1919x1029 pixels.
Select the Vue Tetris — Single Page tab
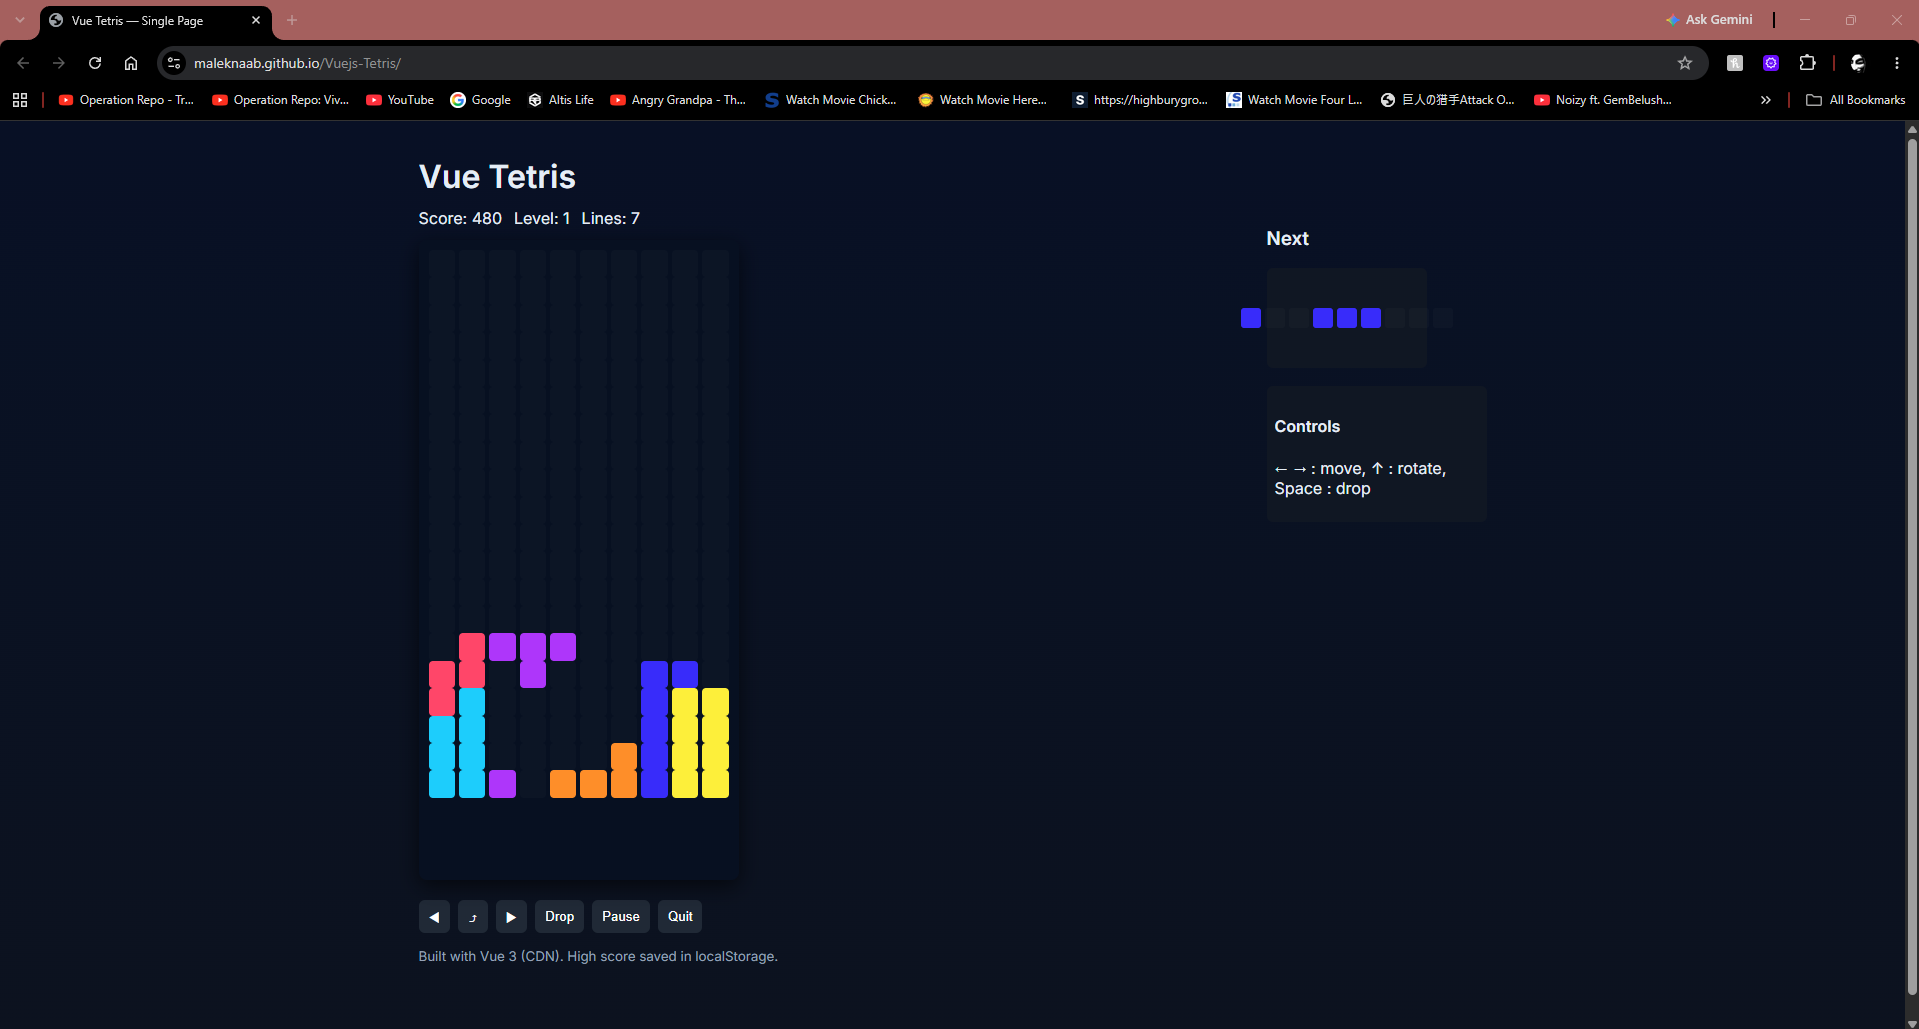155,20
